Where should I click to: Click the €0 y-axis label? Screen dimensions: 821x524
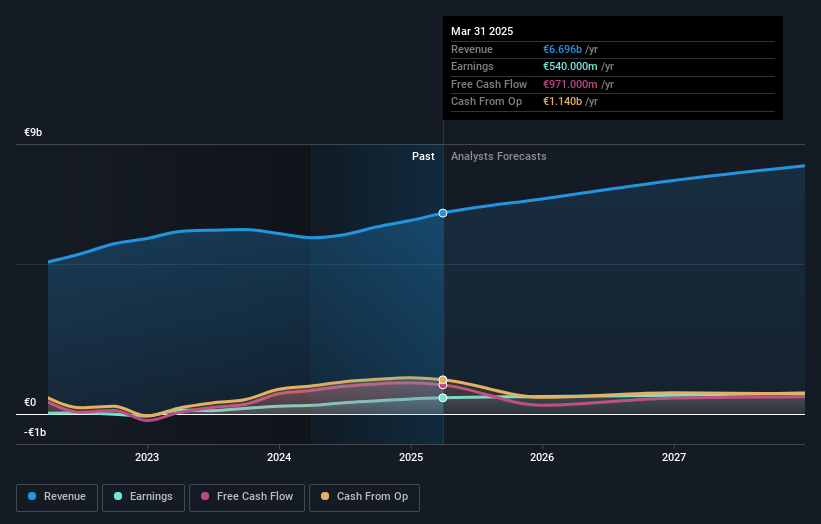(30, 402)
